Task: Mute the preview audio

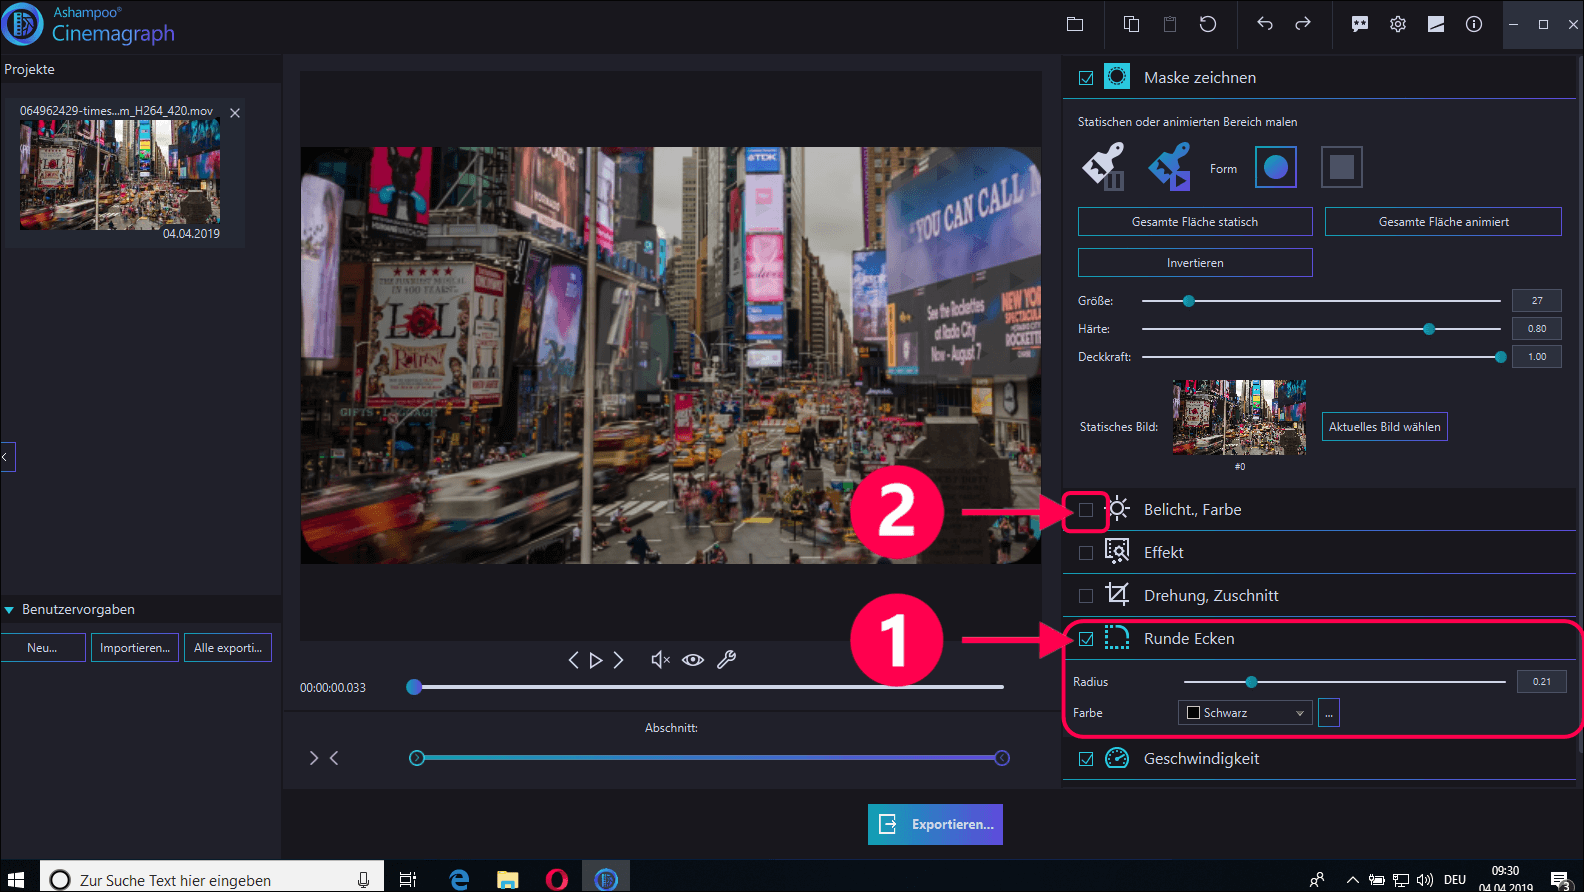Action: 660,660
